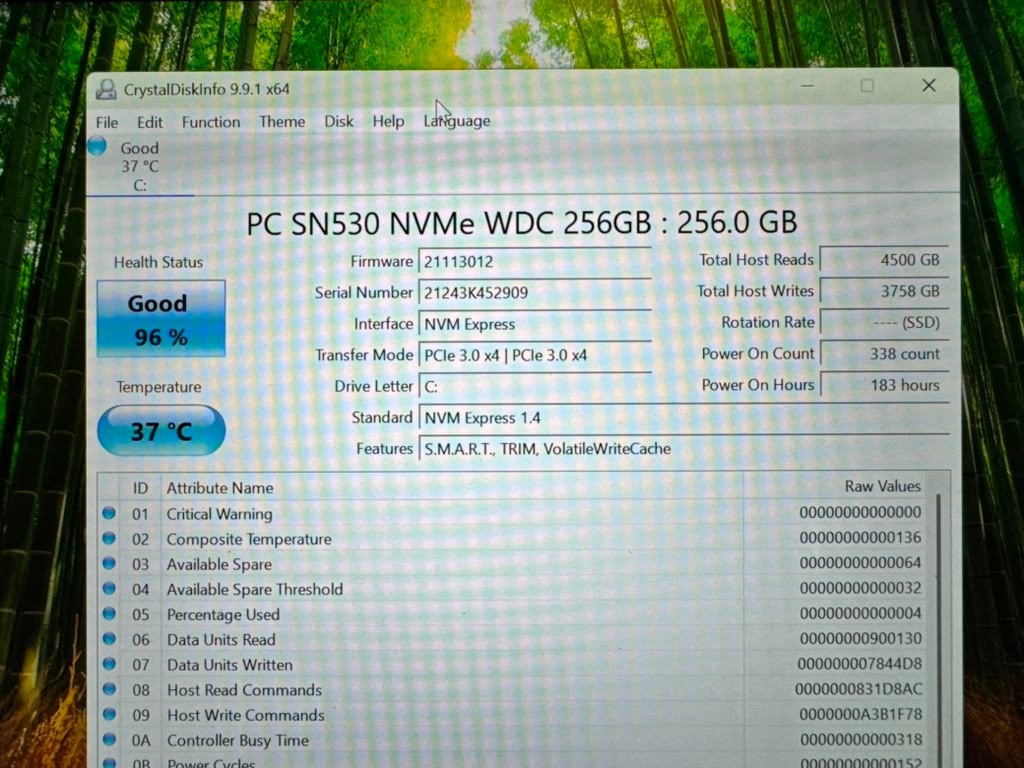
Task: Click the Standard field NVM Express 1.4
Action: (x=684, y=418)
